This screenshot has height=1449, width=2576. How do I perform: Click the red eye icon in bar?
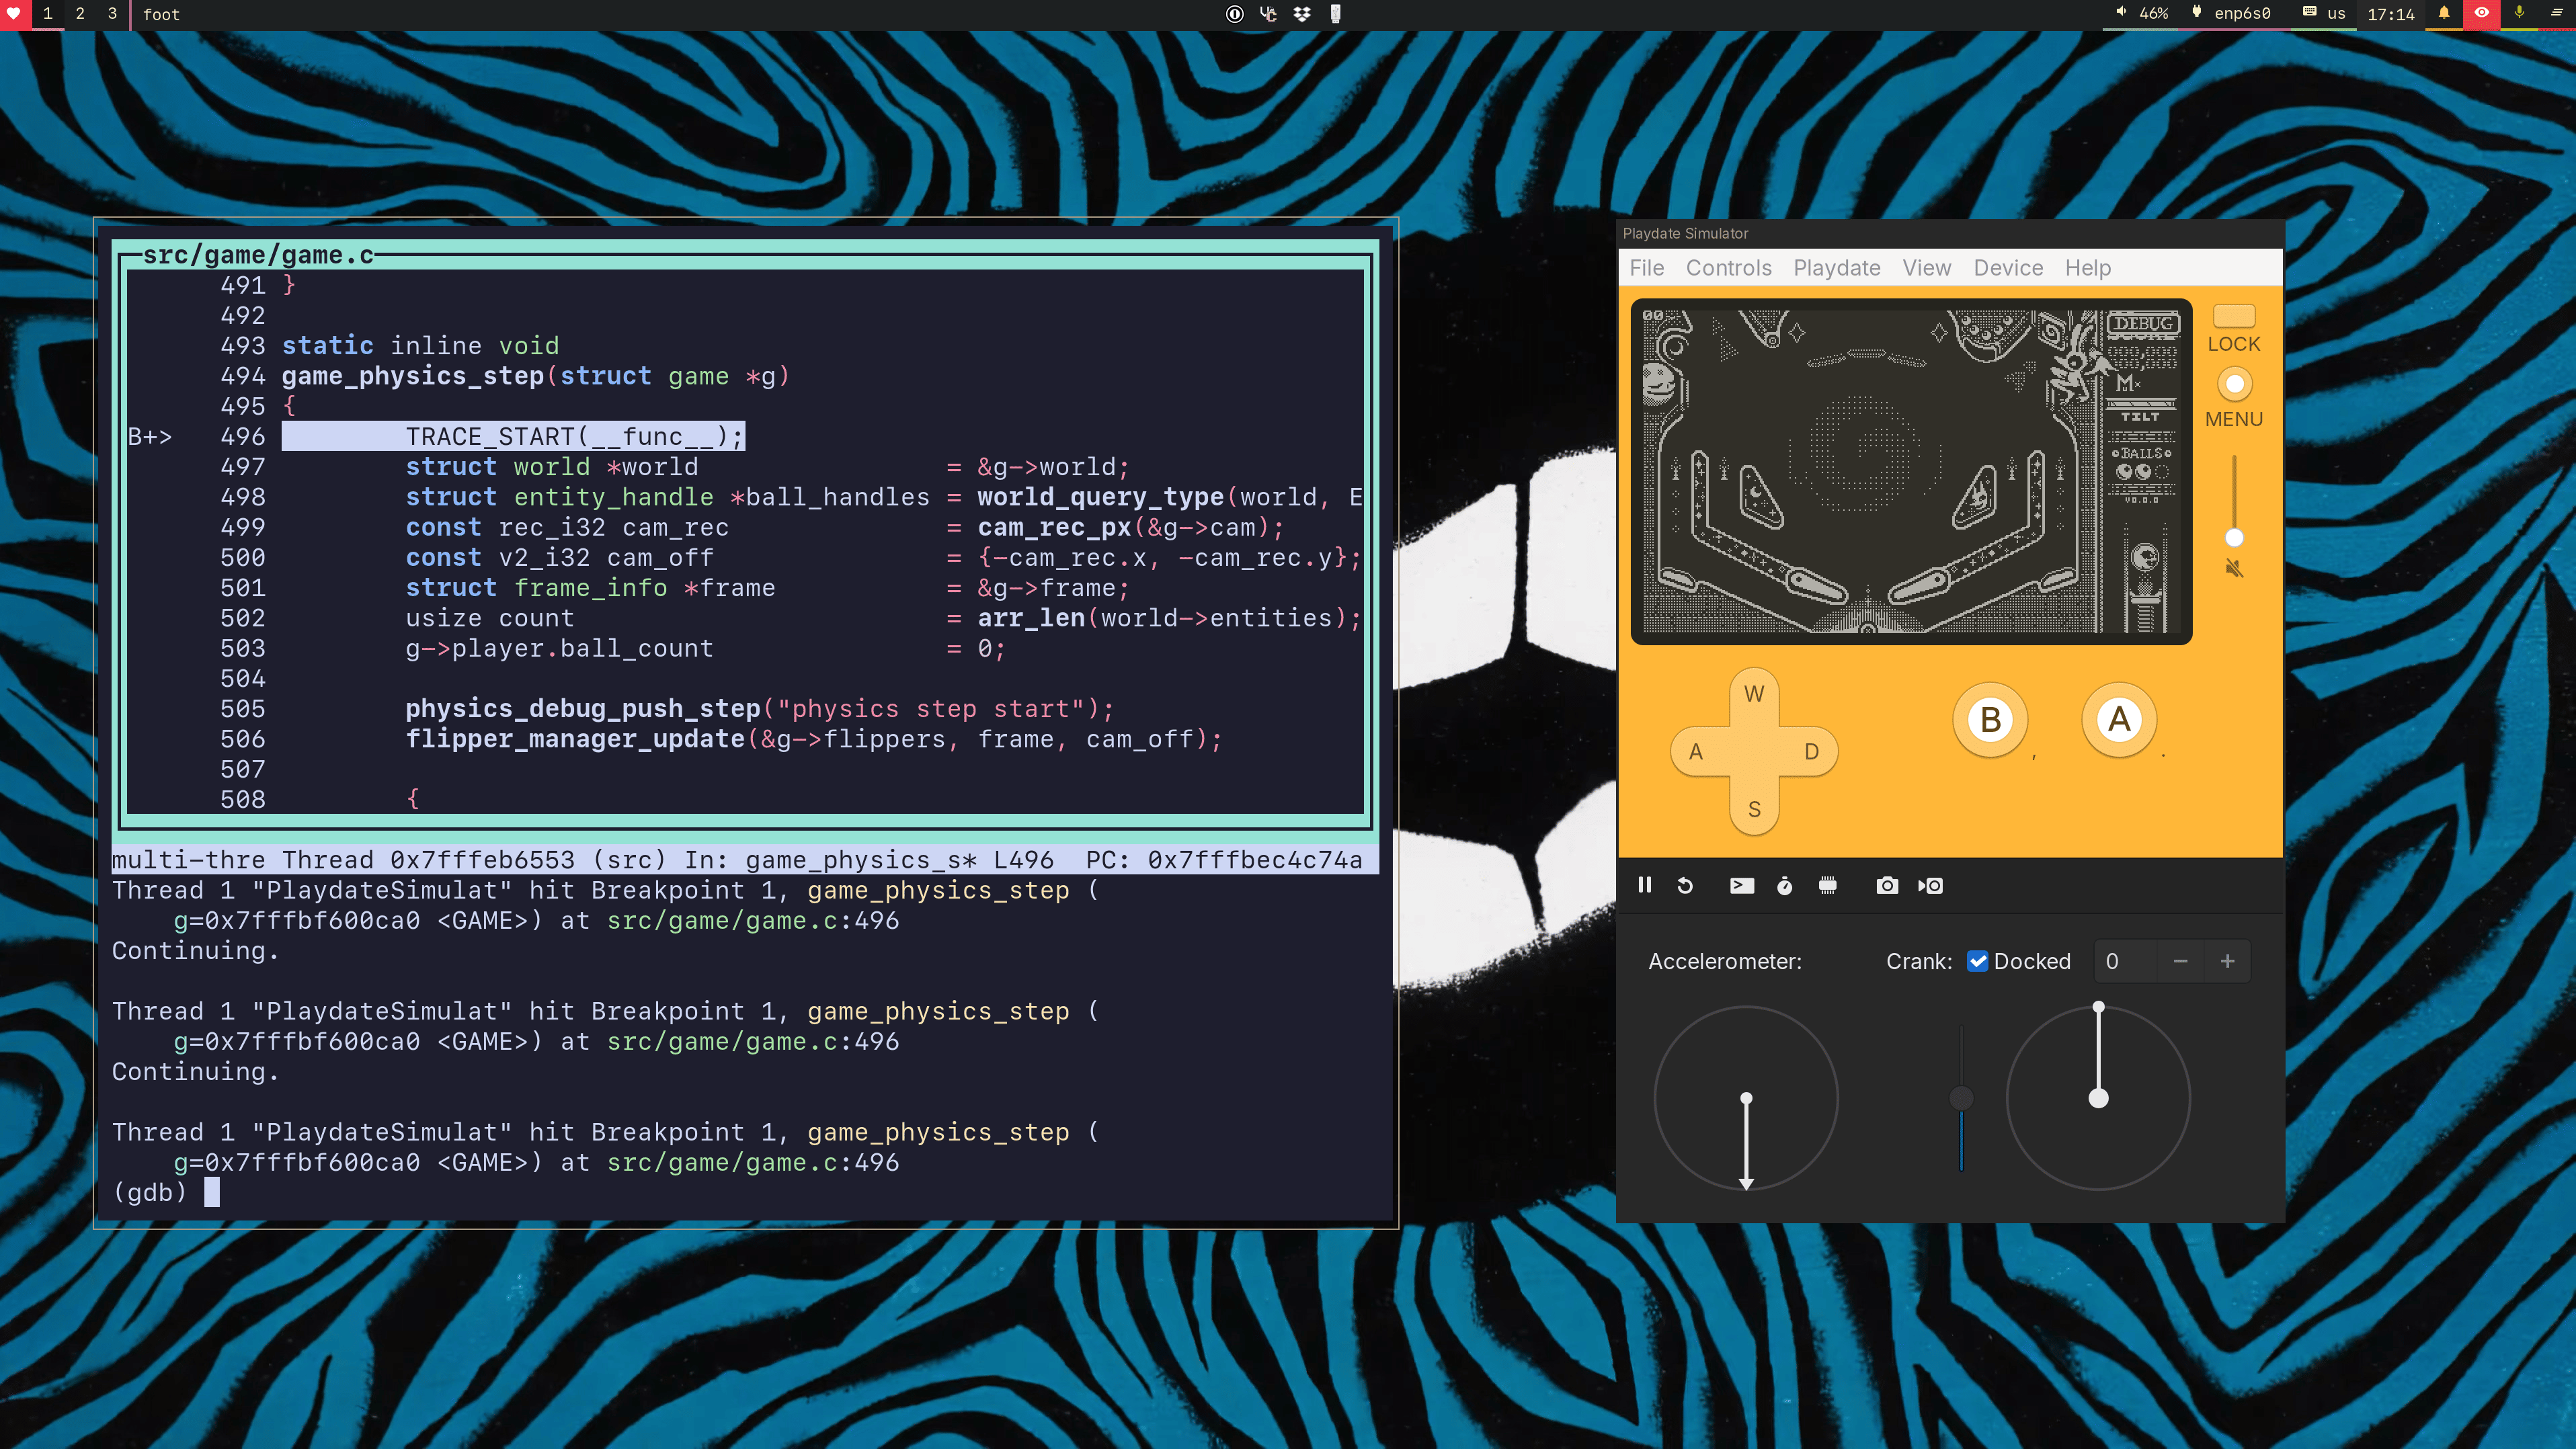[x=2482, y=14]
